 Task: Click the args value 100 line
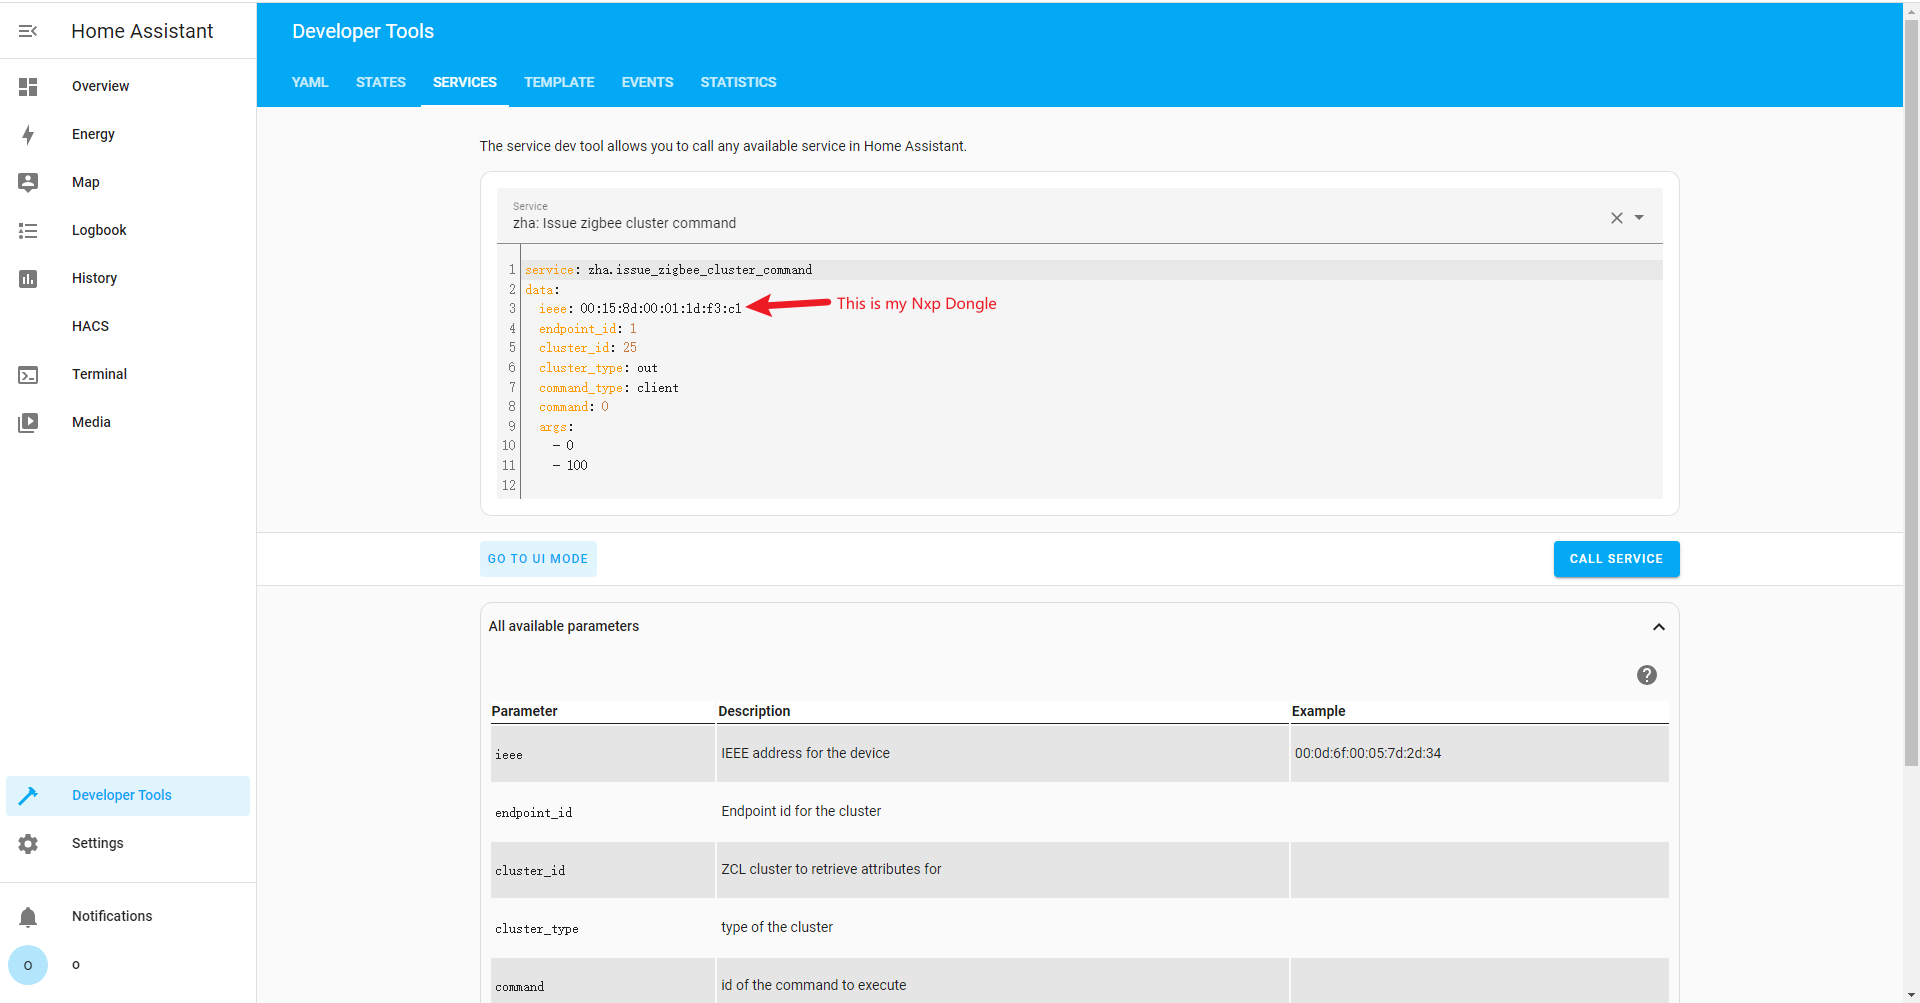(570, 466)
